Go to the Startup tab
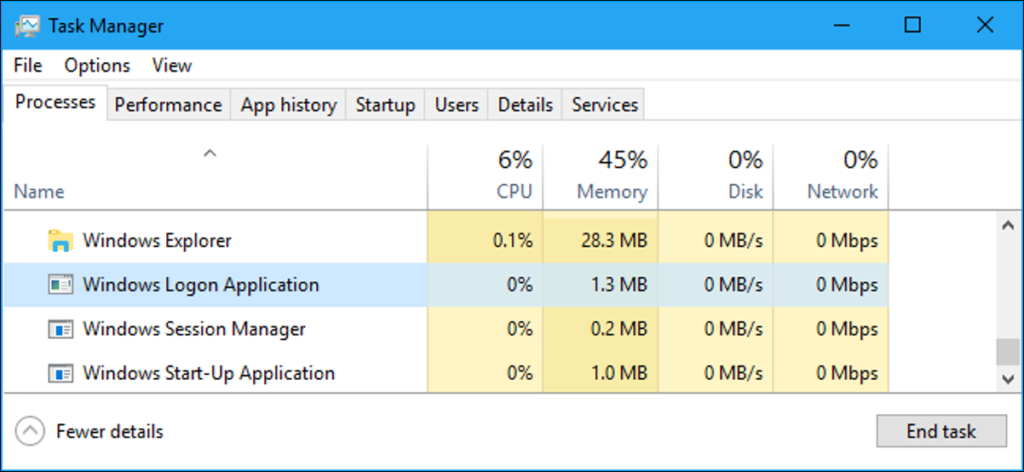 coord(385,105)
